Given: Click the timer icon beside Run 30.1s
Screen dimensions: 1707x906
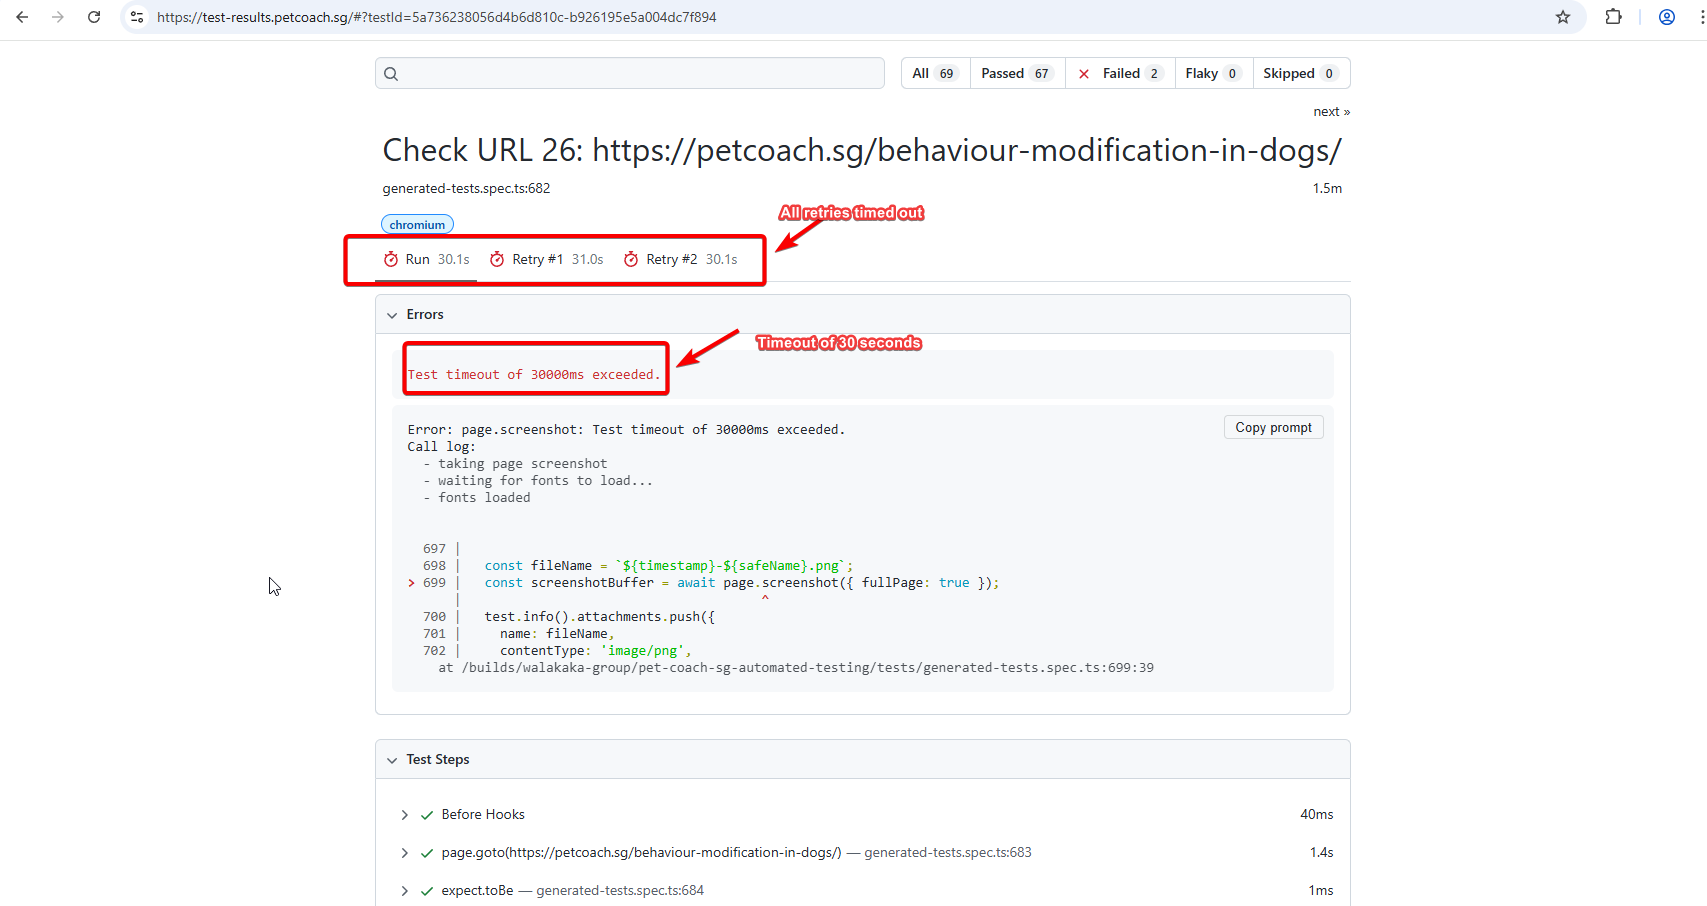Looking at the screenshot, I should point(391,260).
